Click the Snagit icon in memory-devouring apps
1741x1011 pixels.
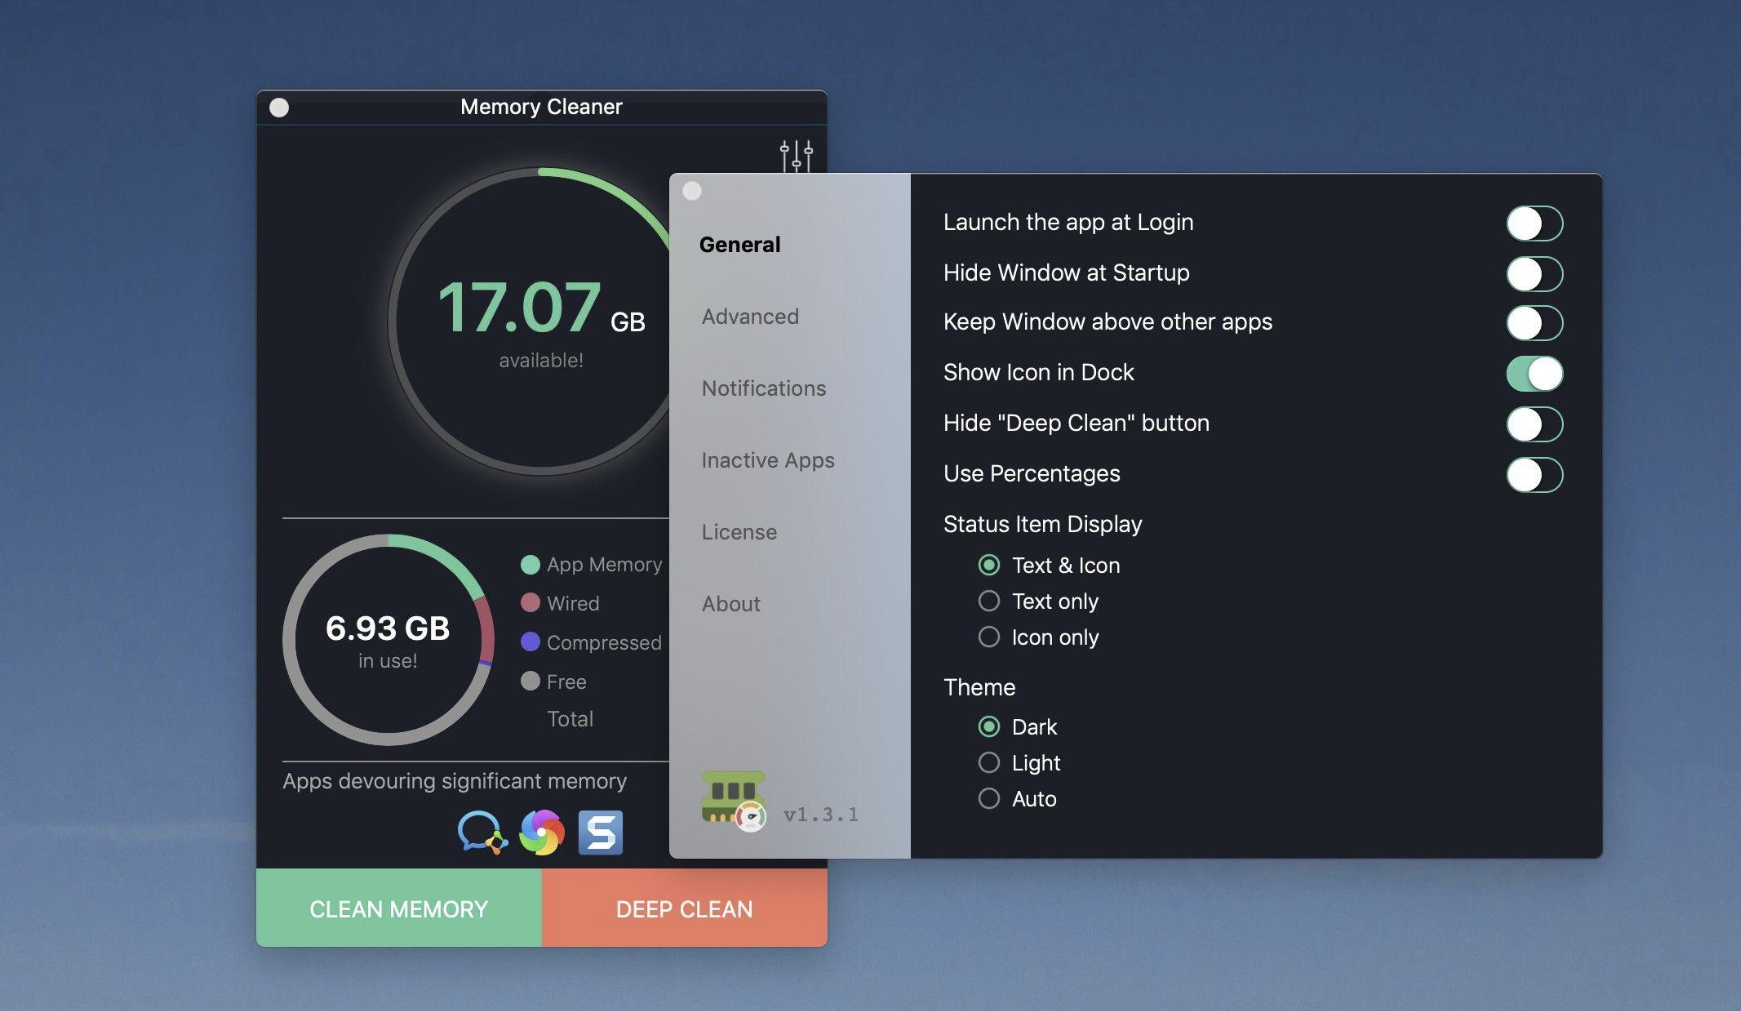(x=599, y=831)
